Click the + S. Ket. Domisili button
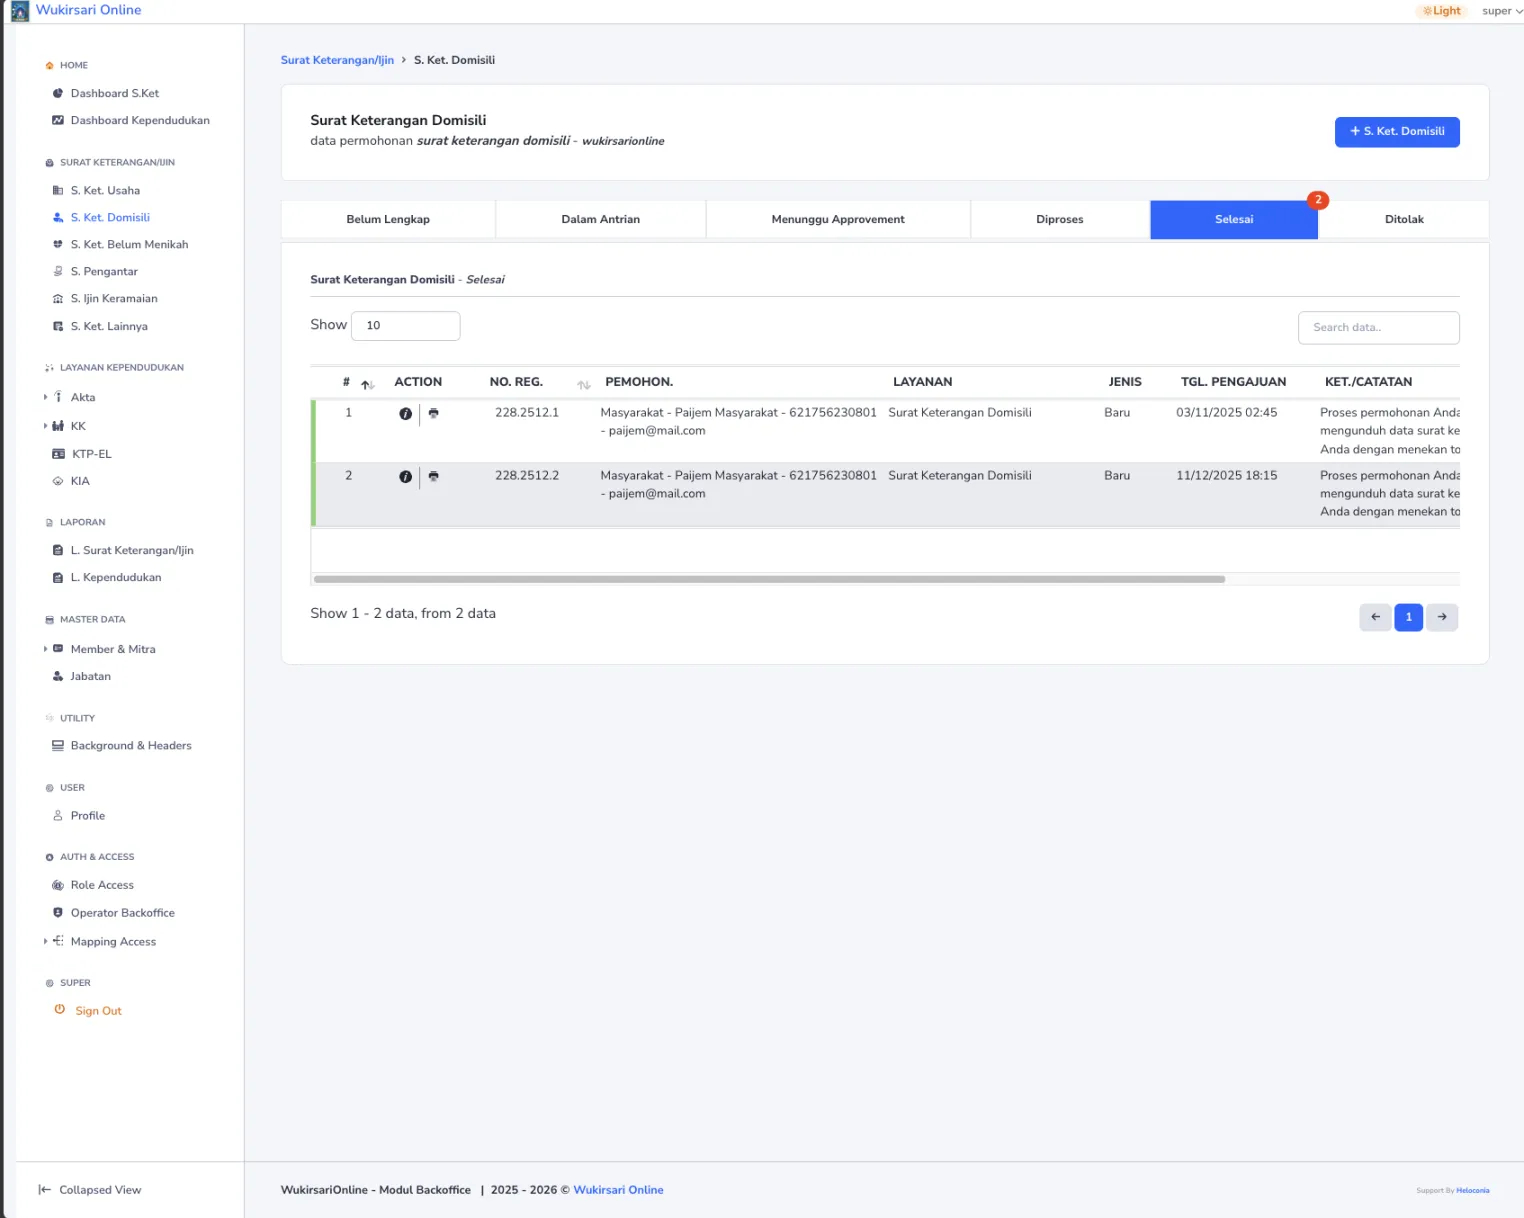 pos(1396,132)
